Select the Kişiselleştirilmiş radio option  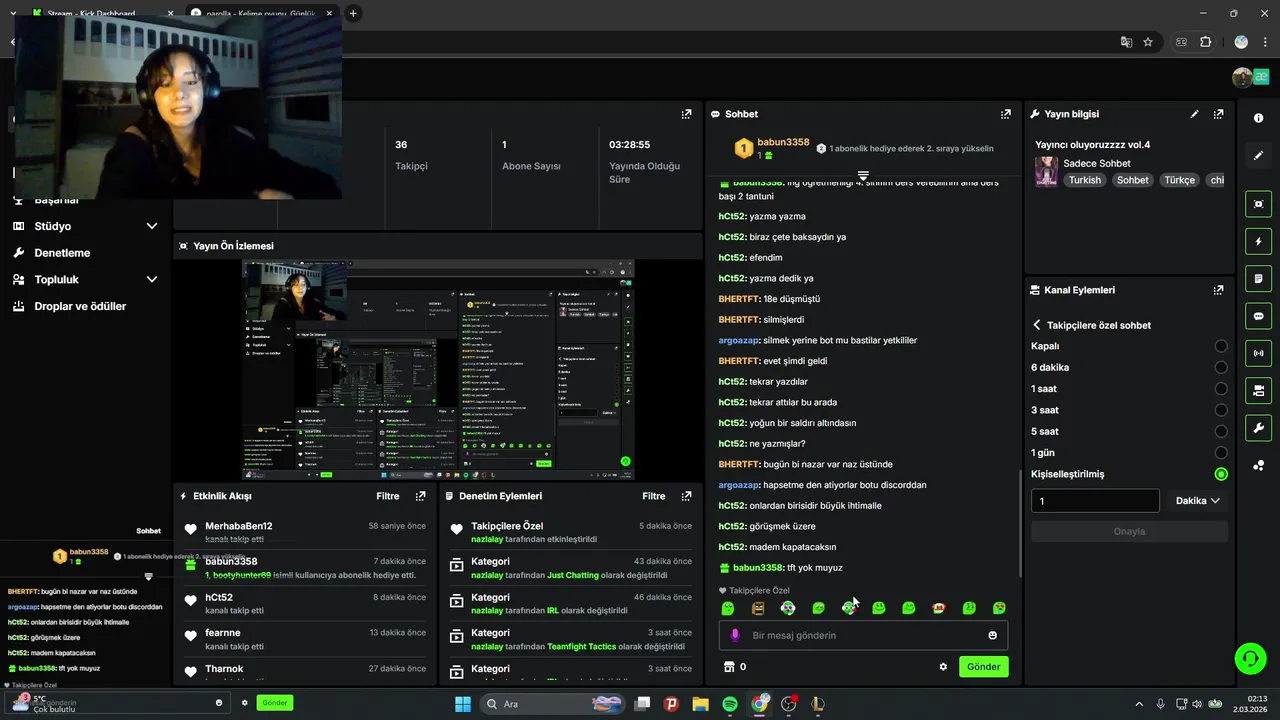pyautogui.click(x=1221, y=474)
